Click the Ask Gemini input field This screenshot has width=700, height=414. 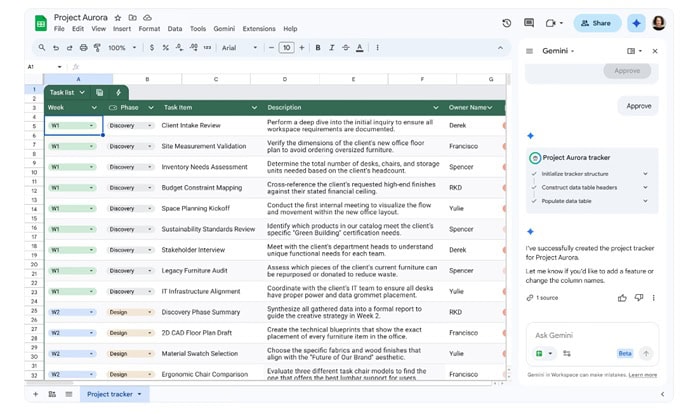pos(592,335)
